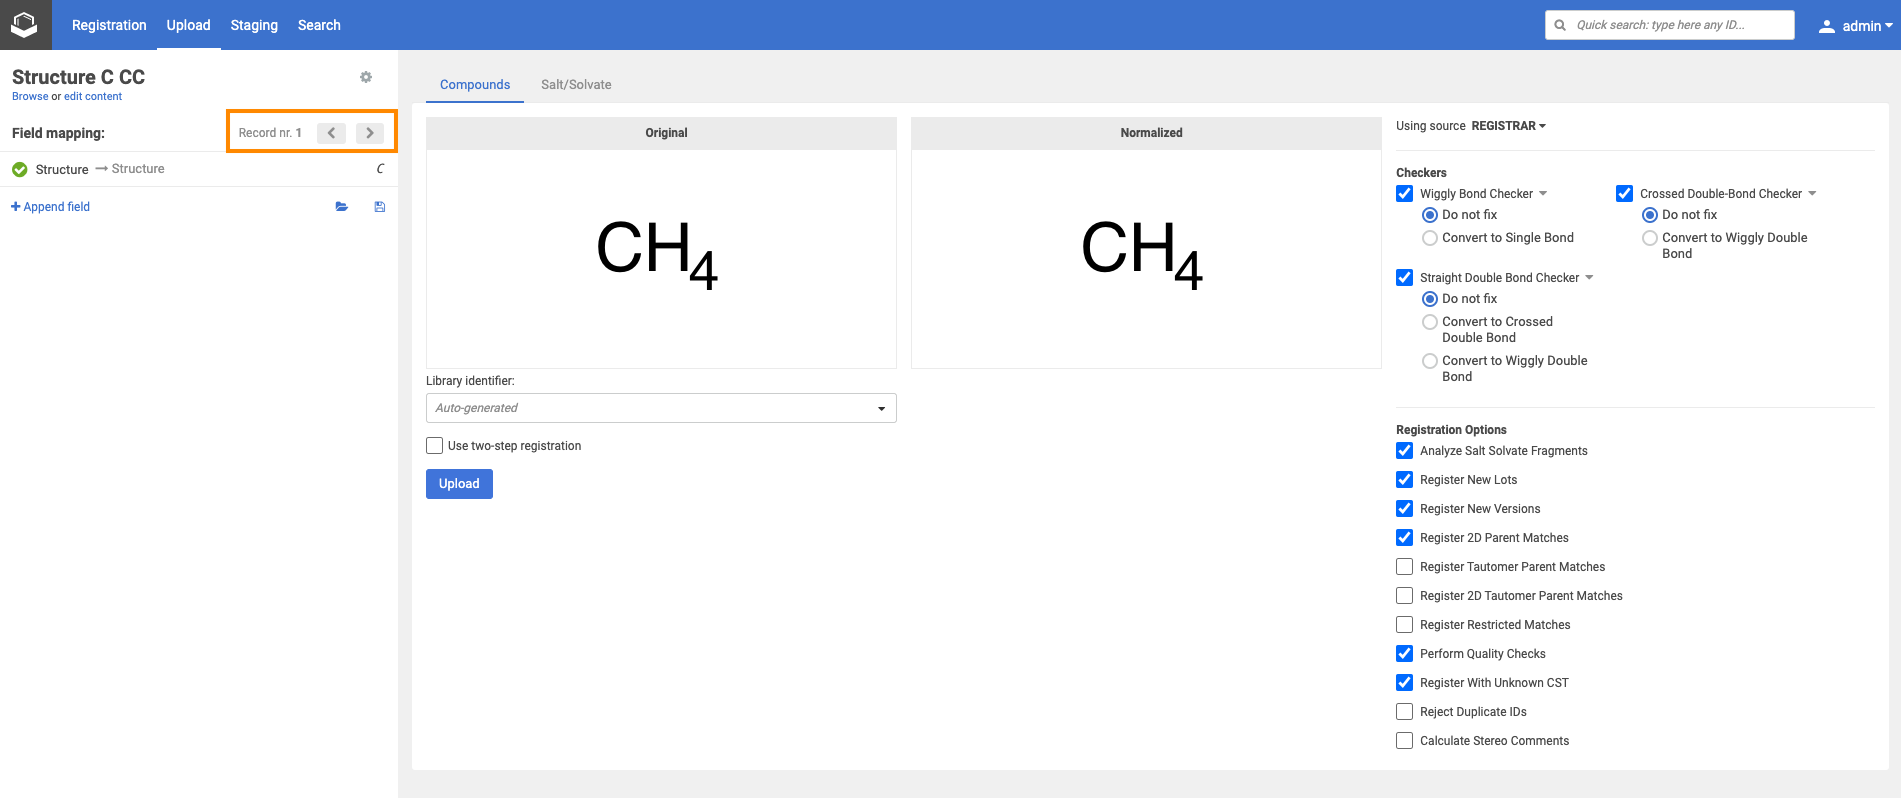Click the open folder icon for field mapping
The height and width of the screenshot is (798, 1901).
(342, 207)
